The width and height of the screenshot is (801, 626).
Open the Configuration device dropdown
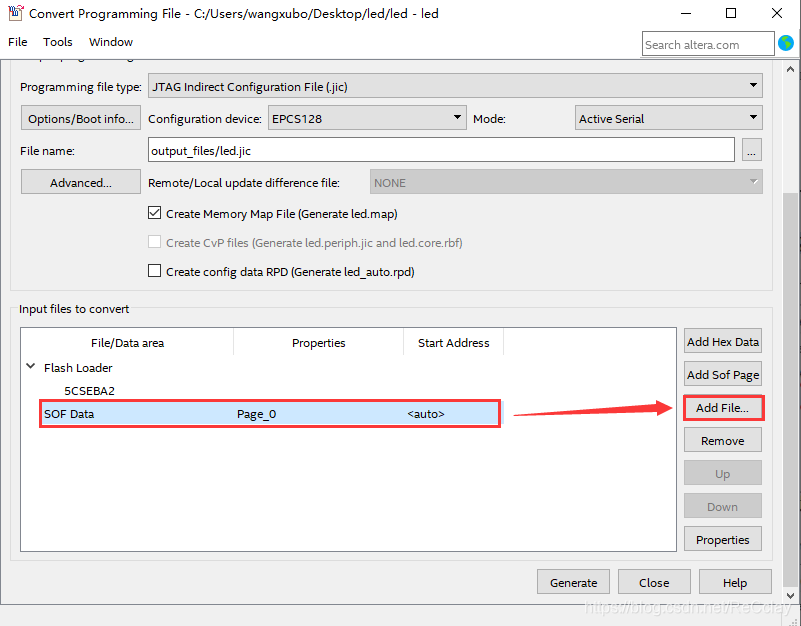[x=367, y=118]
